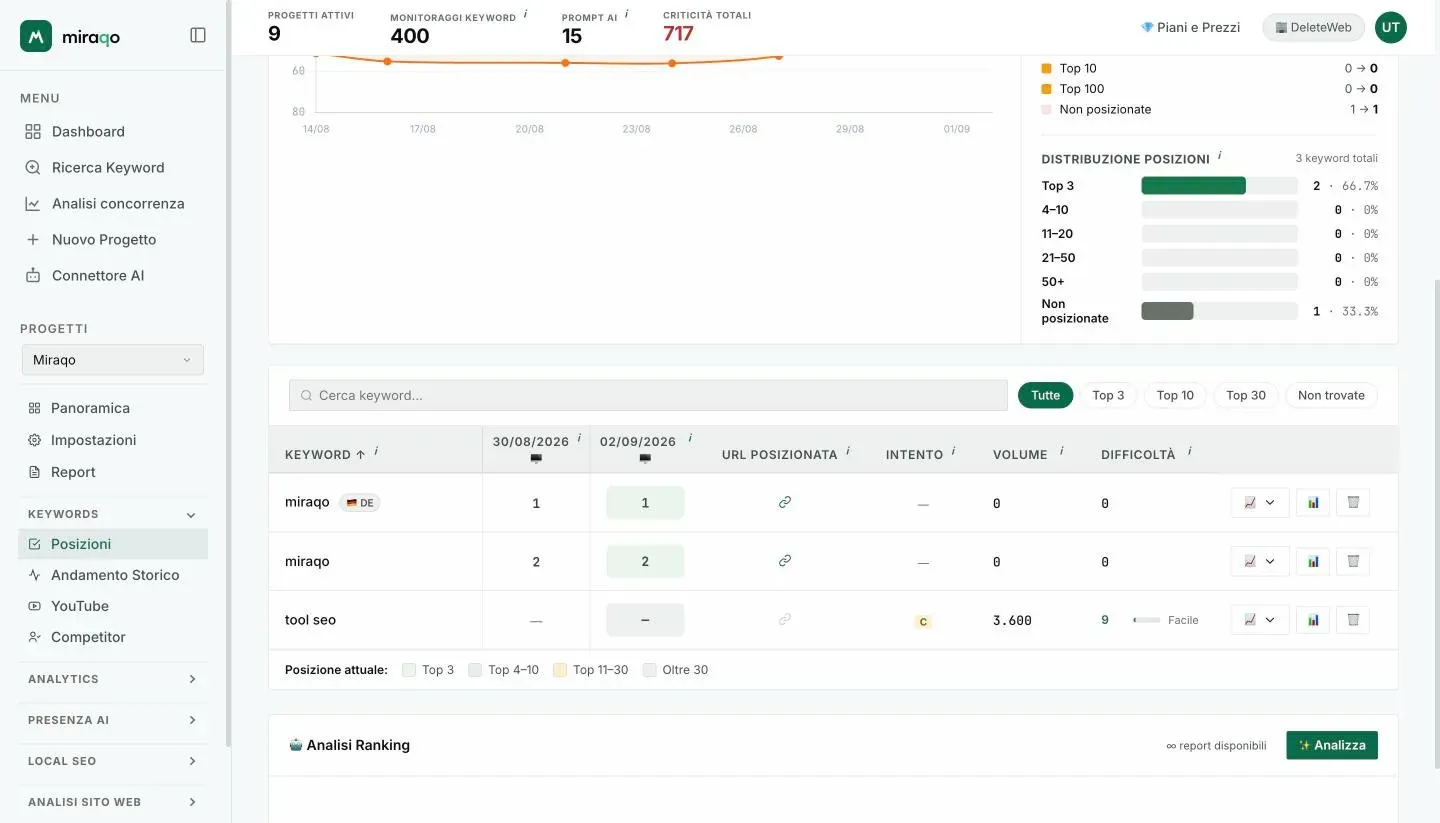This screenshot has height=823, width=1440.
Task: Delete the tool seo keyword
Action: (1353, 620)
